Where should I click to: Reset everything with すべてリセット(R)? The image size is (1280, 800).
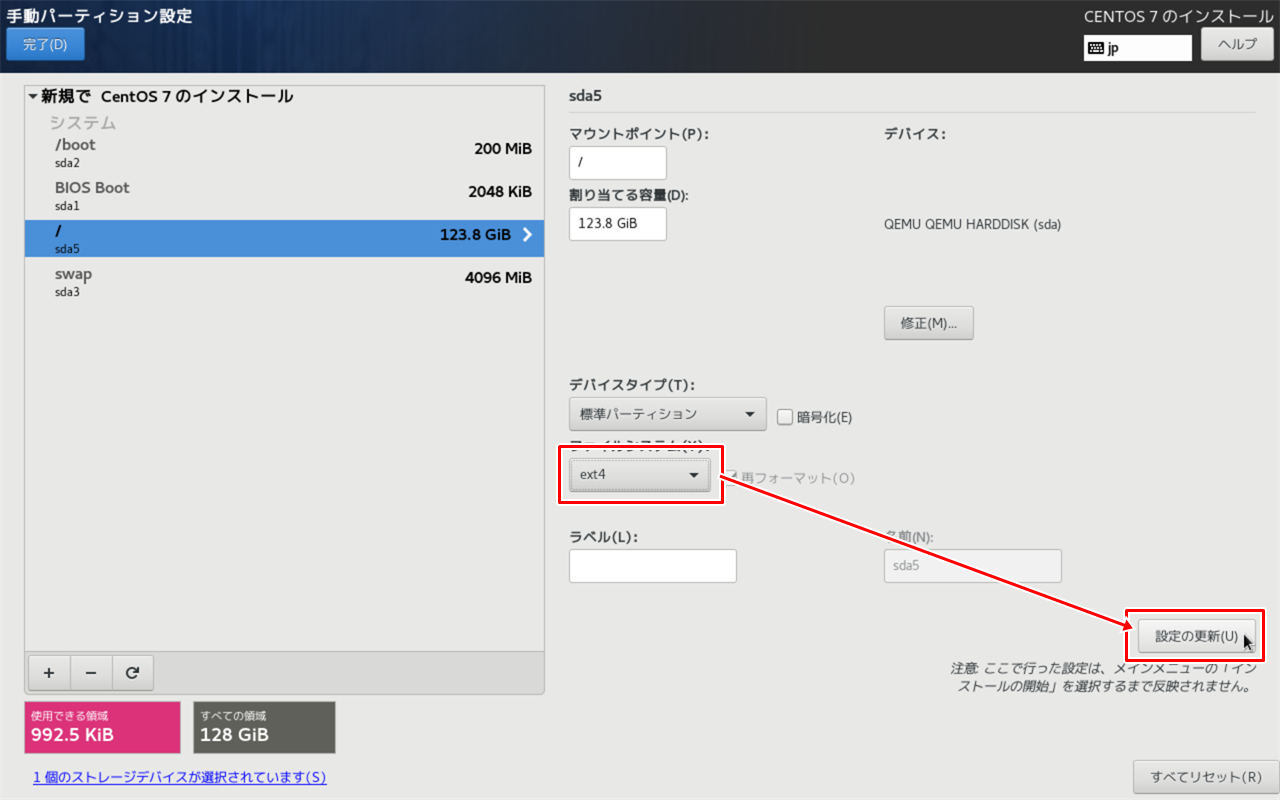point(1204,777)
